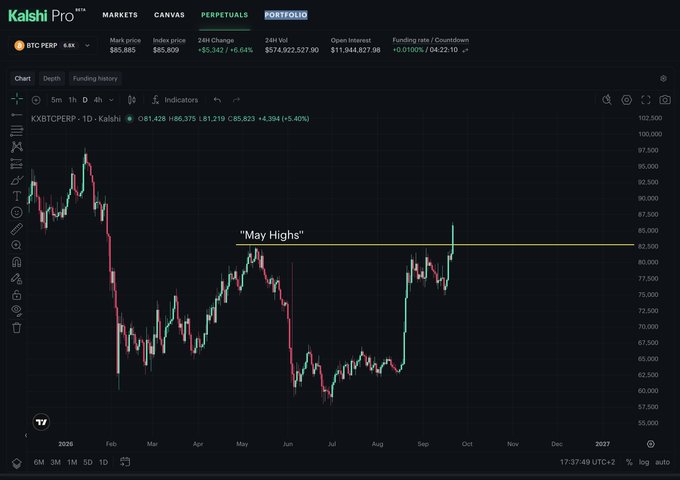
Task: Toggle the green symbol status dot
Action: click(x=129, y=119)
